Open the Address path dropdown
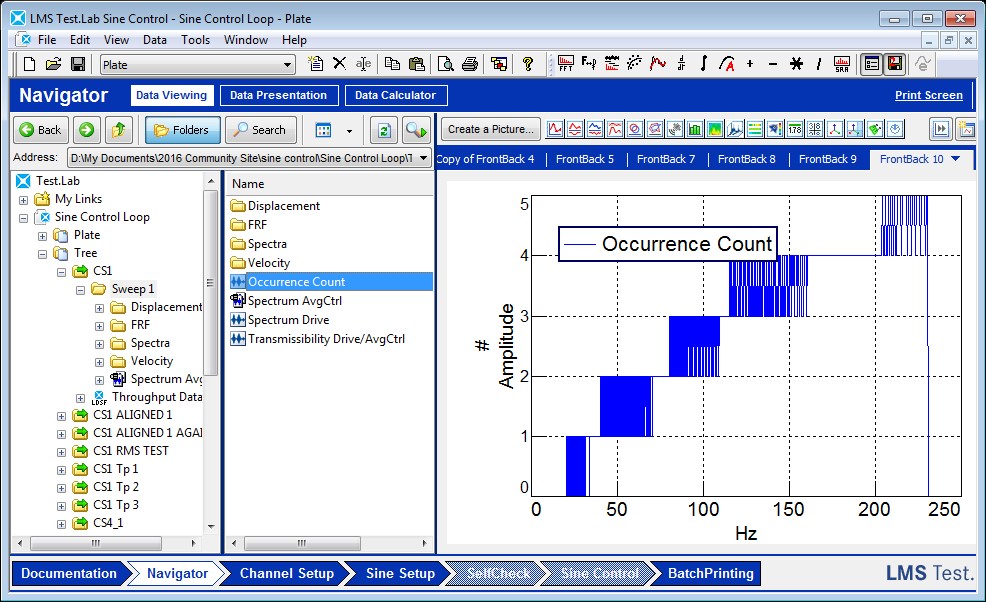The height and width of the screenshot is (602, 986). pyautogui.click(x=424, y=158)
